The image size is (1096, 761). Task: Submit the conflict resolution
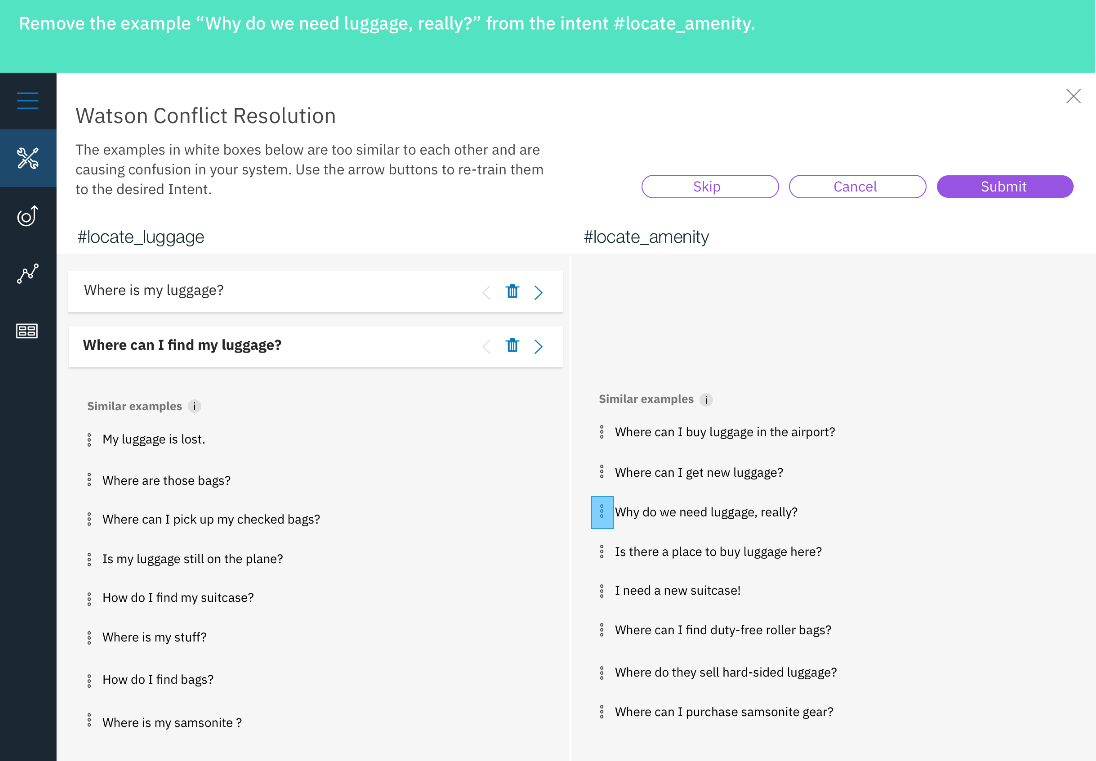pyautogui.click(x=1004, y=187)
